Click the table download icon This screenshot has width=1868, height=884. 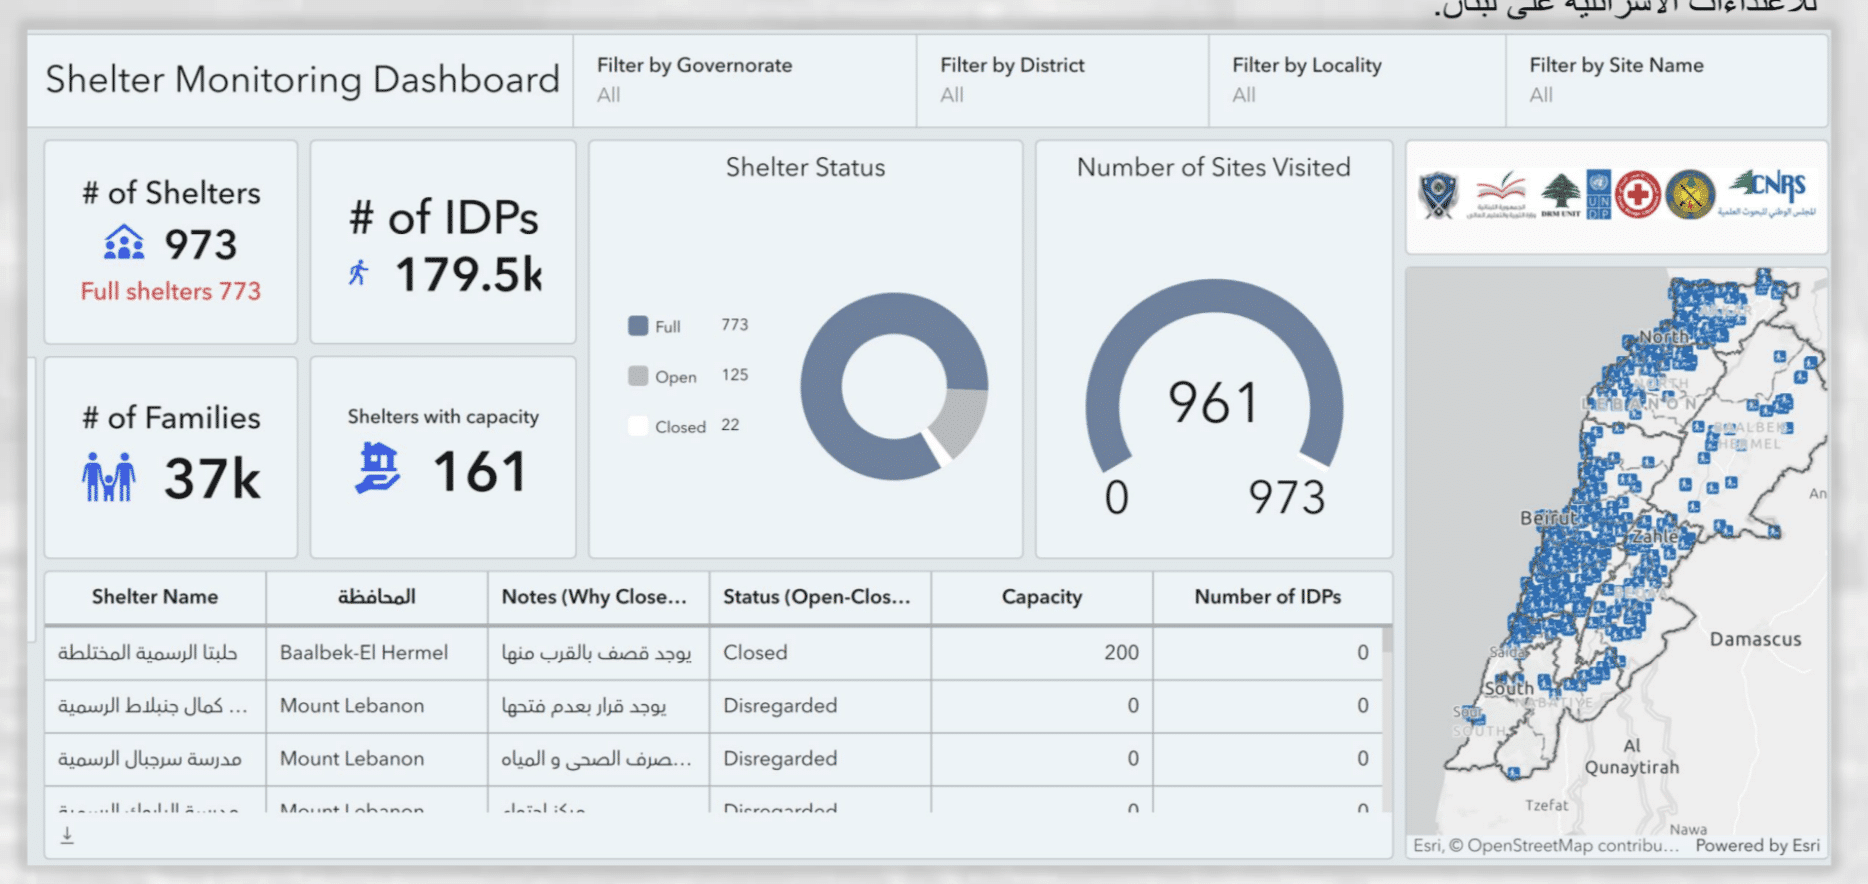[x=67, y=835]
